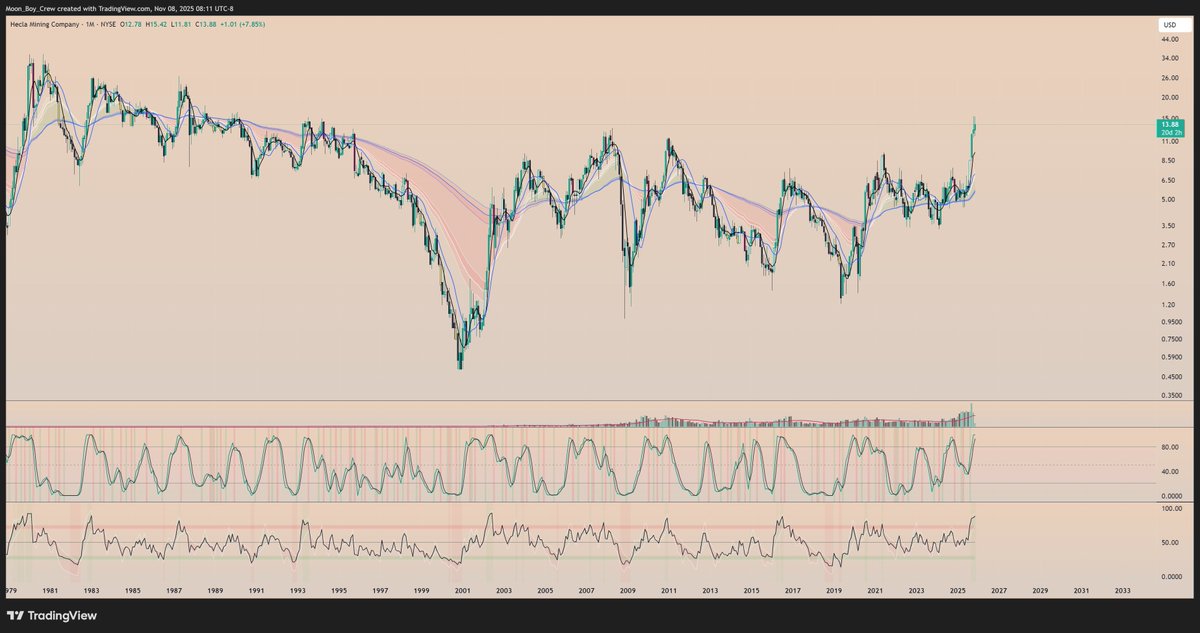Click the 2.10 price axis label
1200x633 pixels.
[1168, 263]
